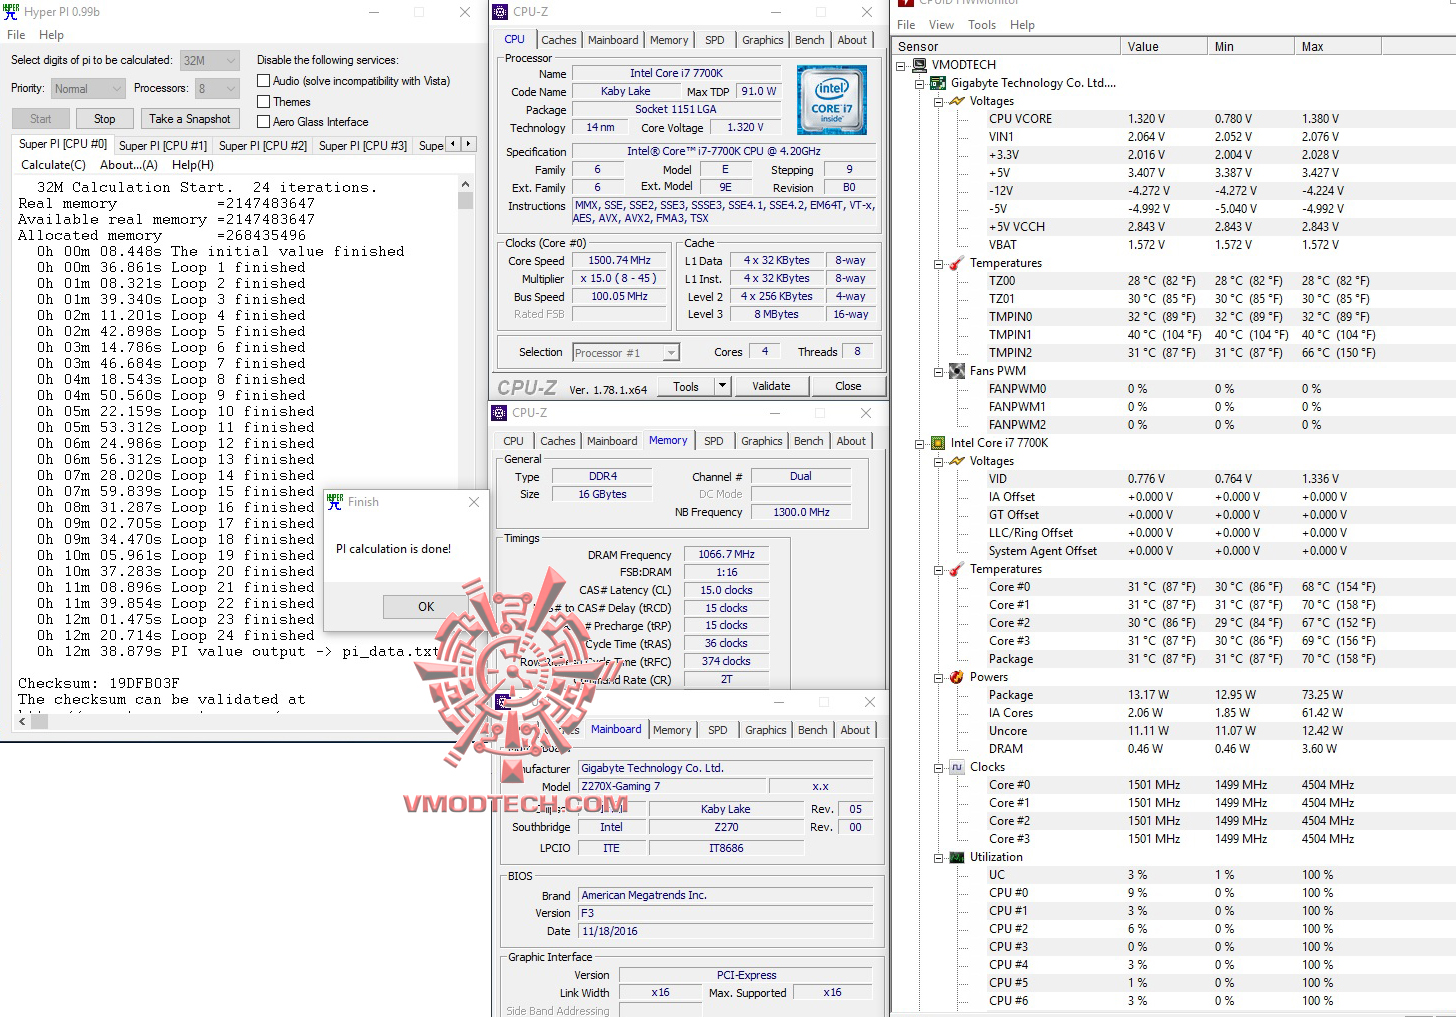Viewport: 1456px width, 1017px height.
Task: Toggle the Aero Glass Interface checkbox
Action: (x=262, y=121)
